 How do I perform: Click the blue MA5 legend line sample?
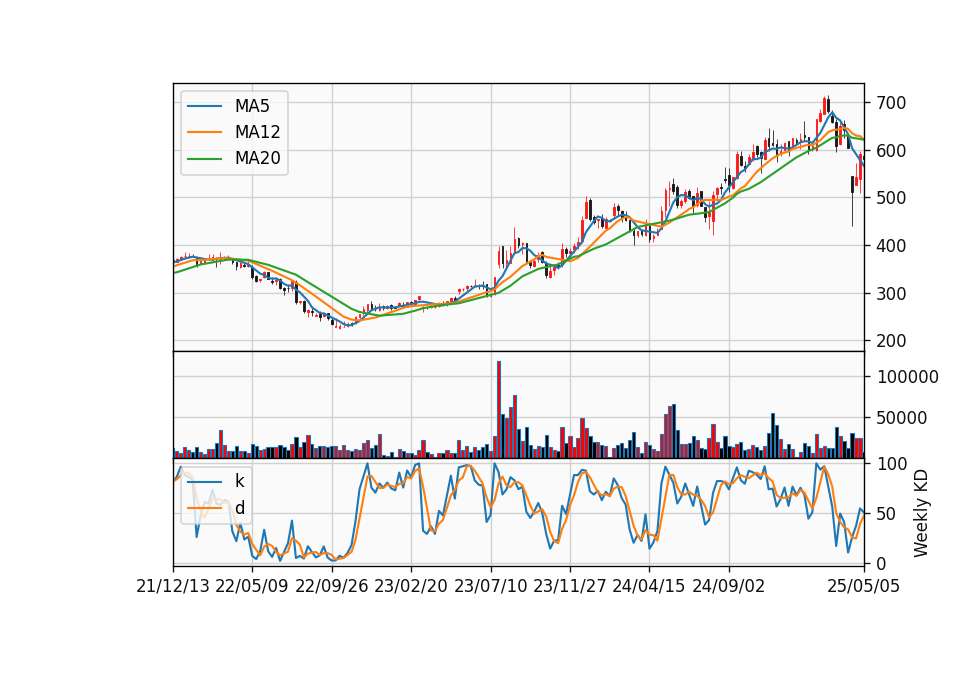click(204, 107)
